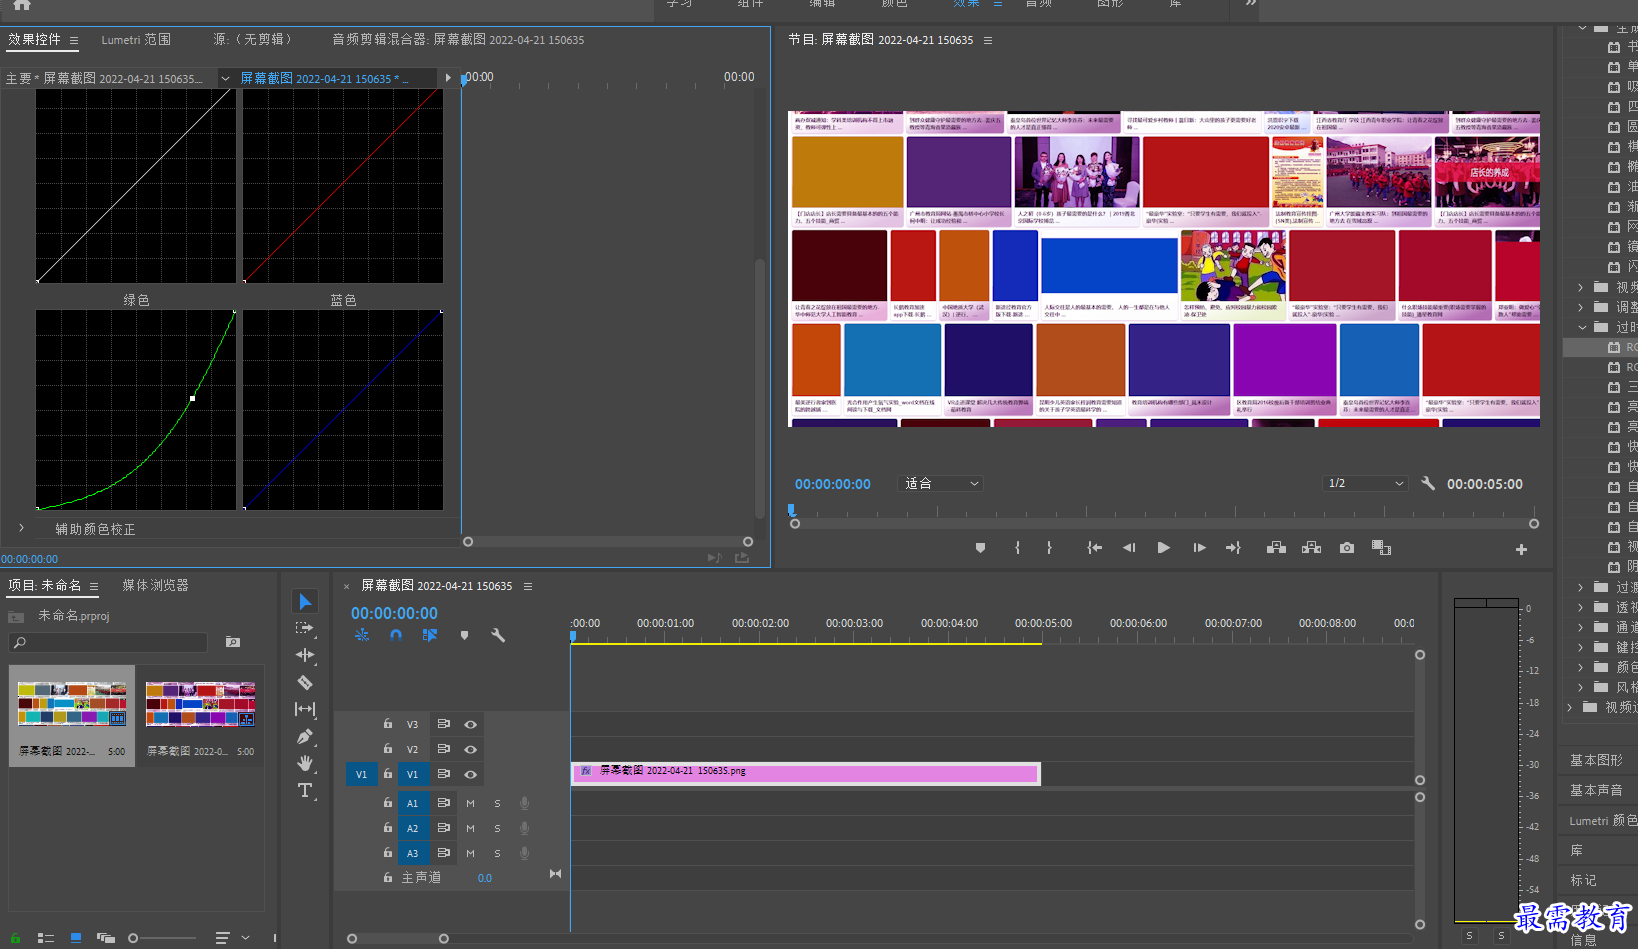Export frame with camera icon
This screenshot has width=1638, height=949.
click(1347, 548)
